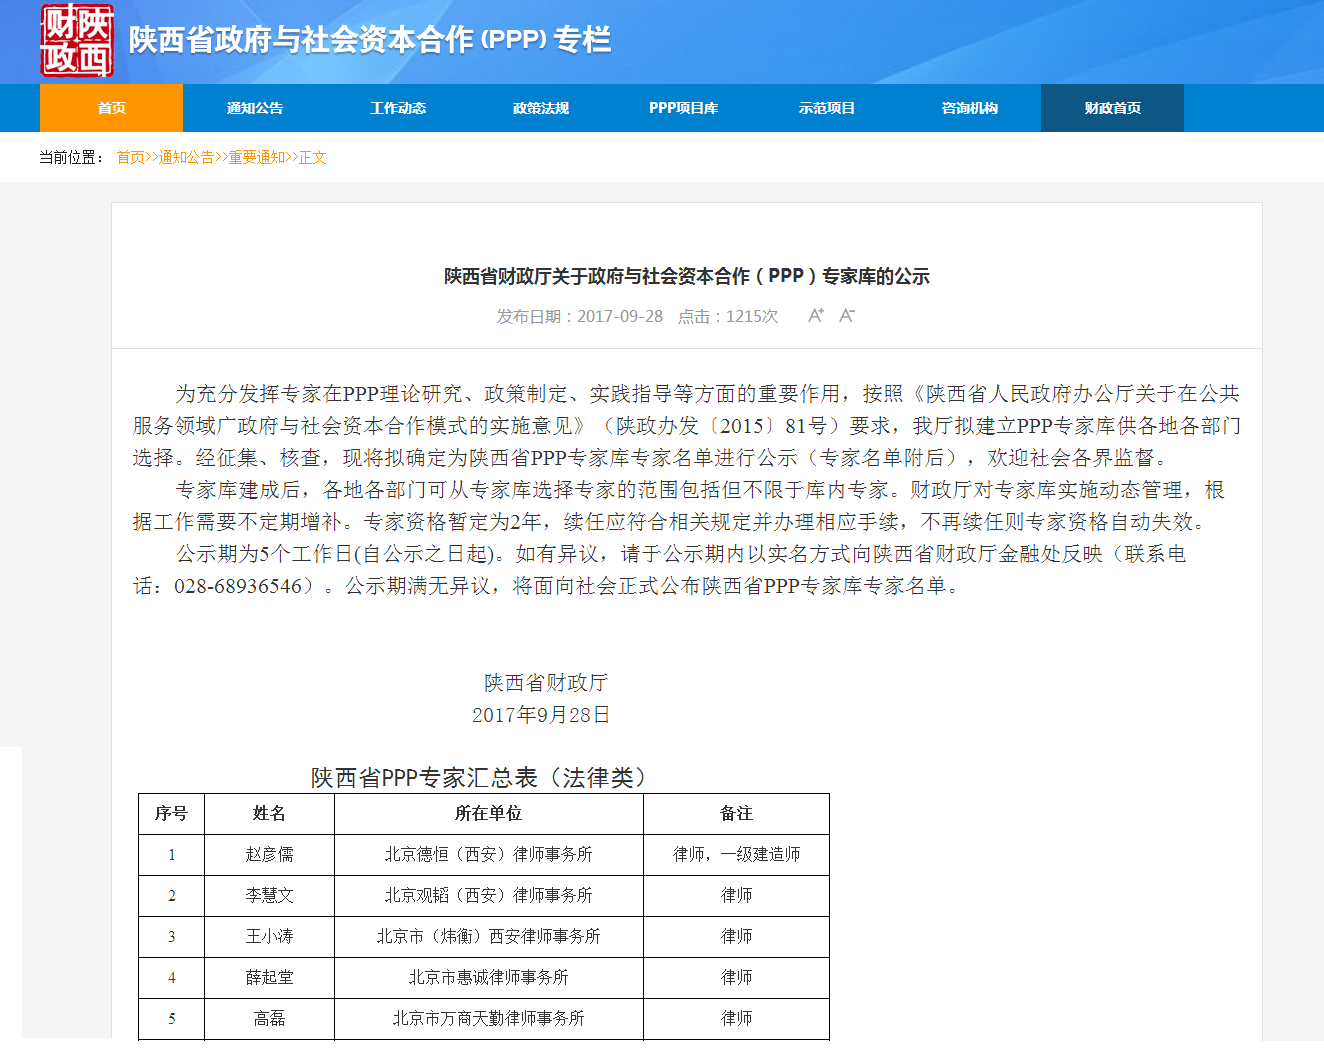Click the 姓名 column header
The height and width of the screenshot is (1062, 1324).
(x=269, y=814)
